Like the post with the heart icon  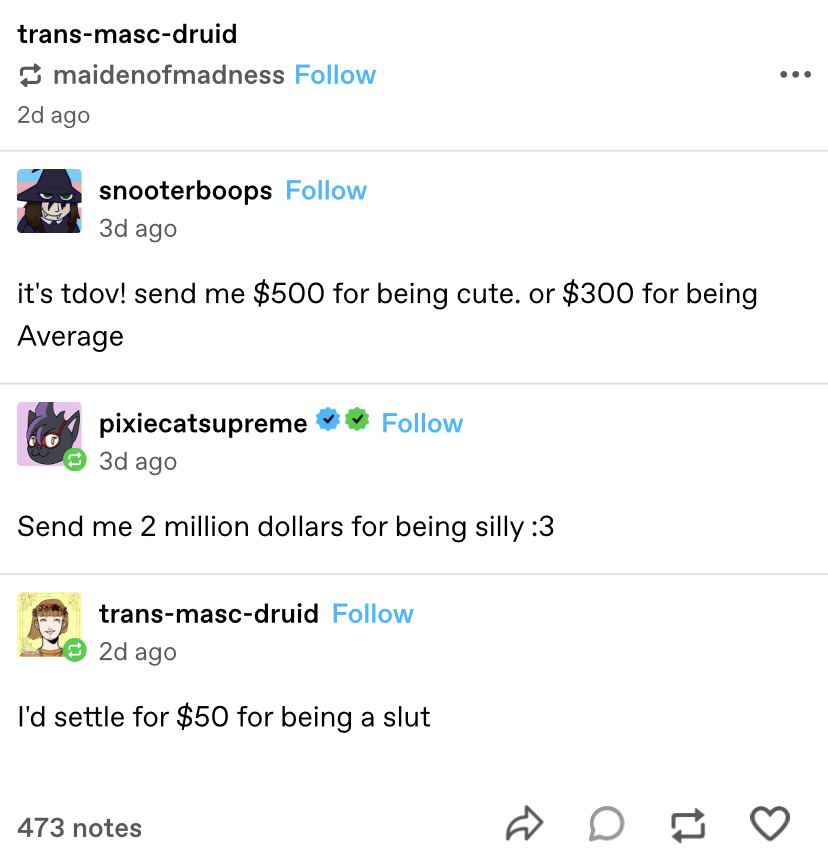pyautogui.click(x=769, y=823)
